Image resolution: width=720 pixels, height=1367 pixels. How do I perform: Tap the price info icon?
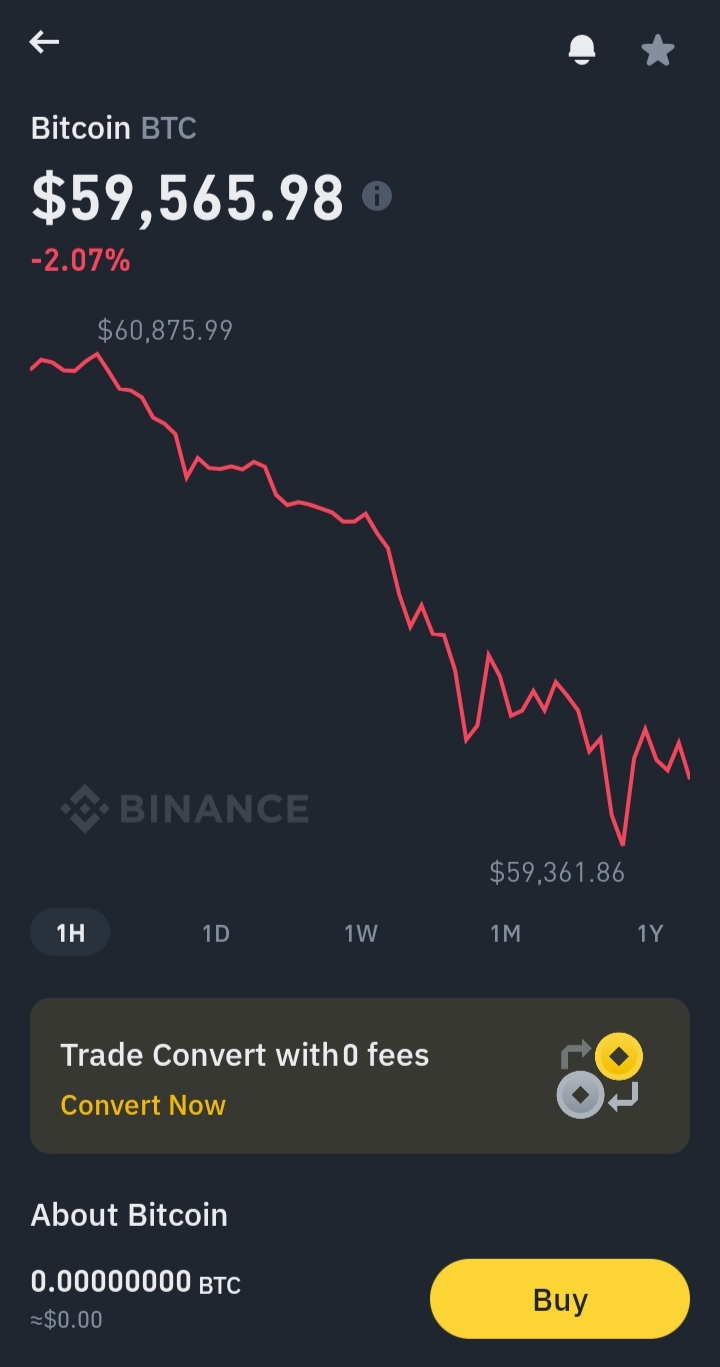[x=377, y=196]
